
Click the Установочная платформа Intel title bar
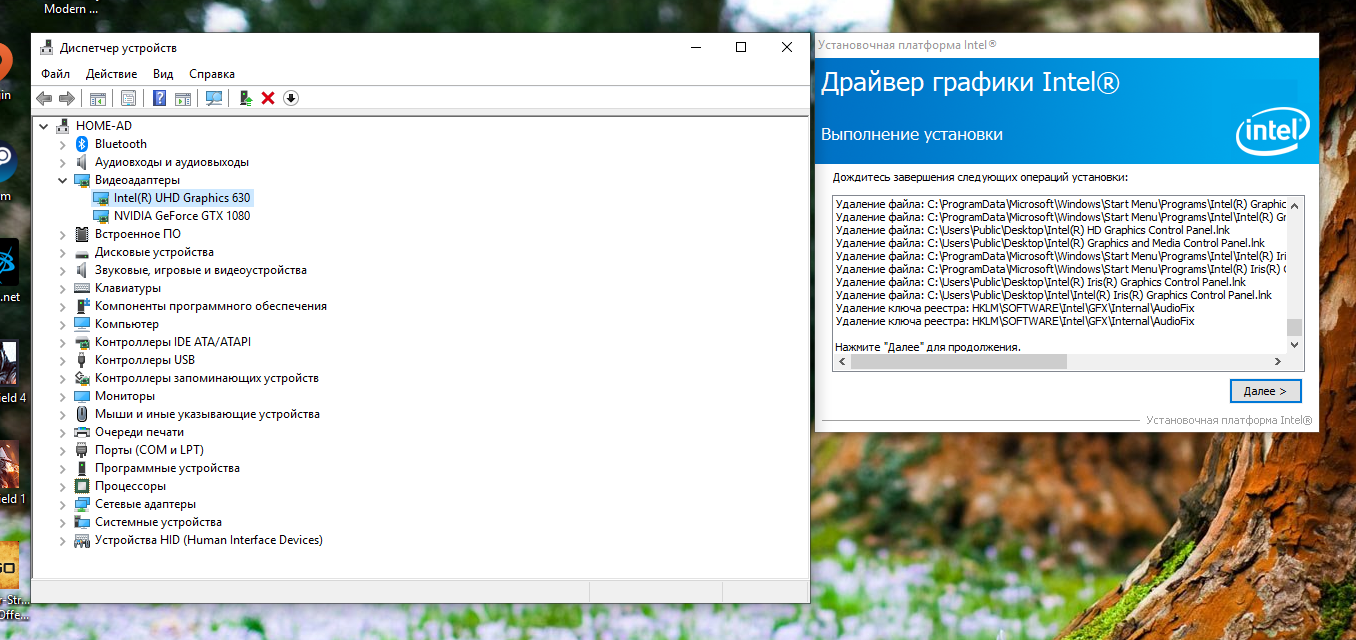point(1067,45)
